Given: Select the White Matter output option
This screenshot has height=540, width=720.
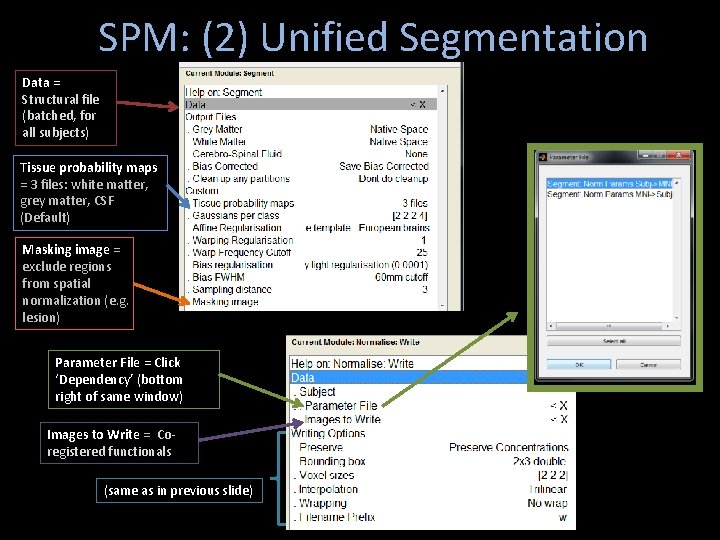Looking at the screenshot, I should [311, 141].
